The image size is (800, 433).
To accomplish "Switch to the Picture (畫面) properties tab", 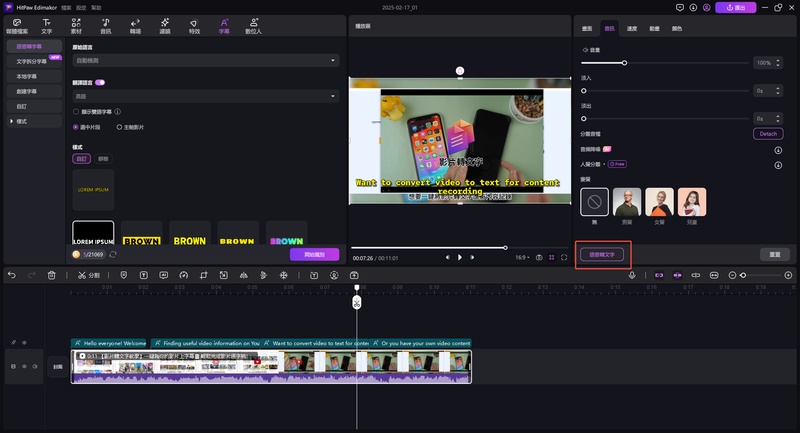I will (587, 29).
